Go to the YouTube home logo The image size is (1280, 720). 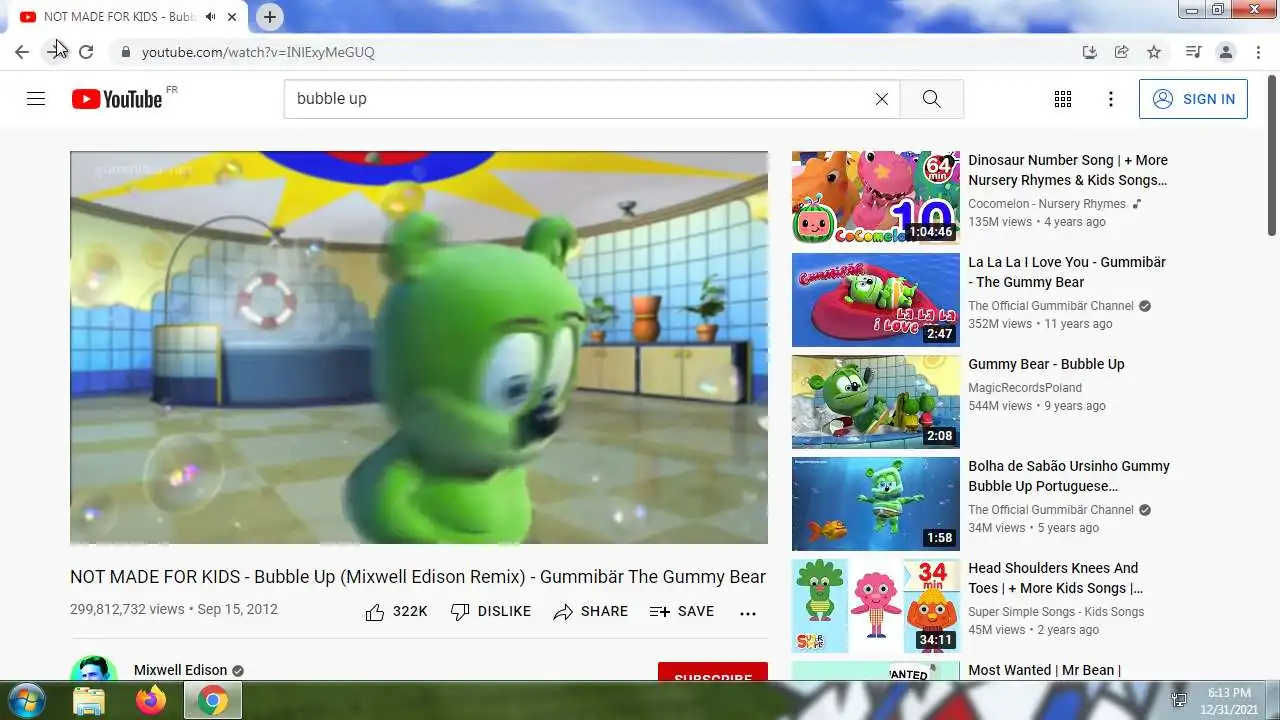pyautogui.click(x=117, y=99)
